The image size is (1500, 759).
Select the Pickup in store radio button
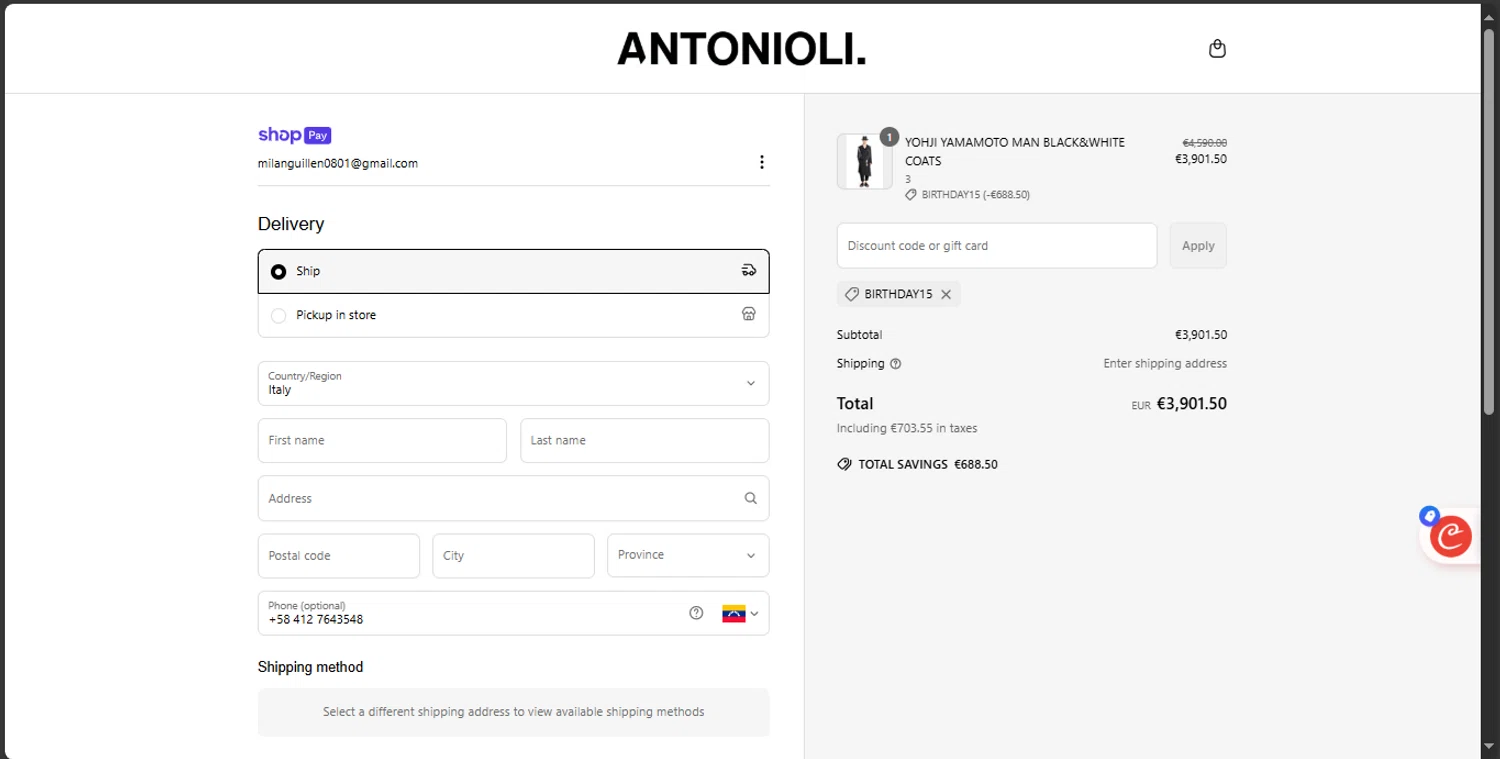pos(279,315)
